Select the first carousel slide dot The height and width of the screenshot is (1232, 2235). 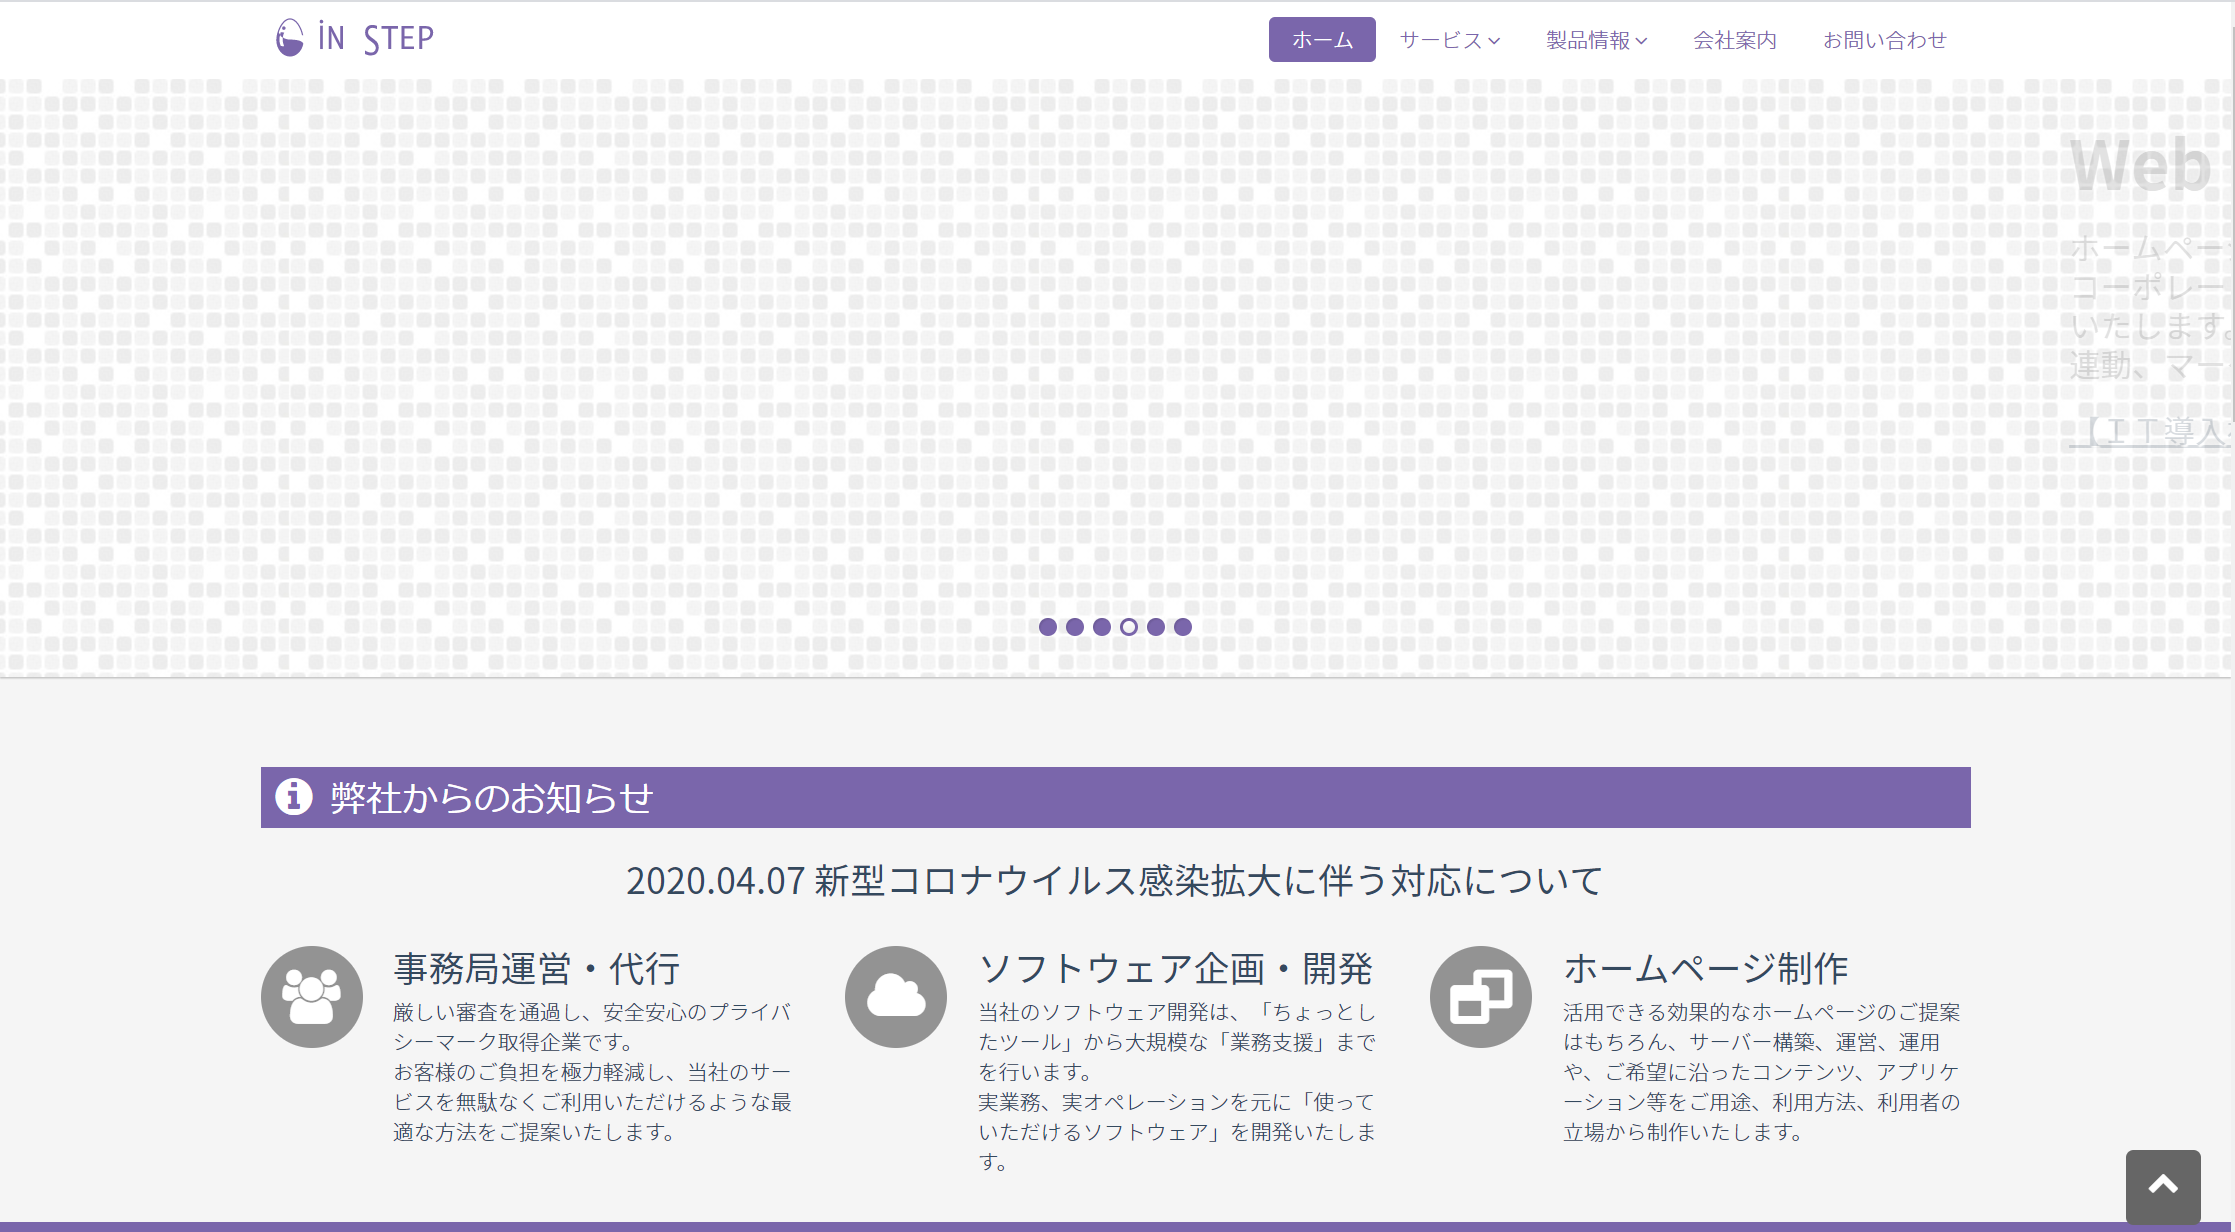[1048, 627]
